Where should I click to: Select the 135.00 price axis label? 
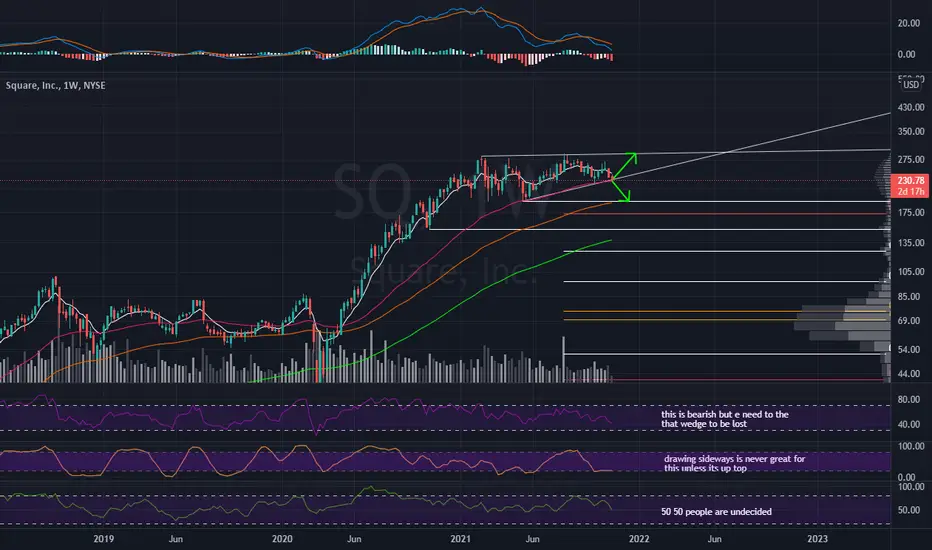911,243
